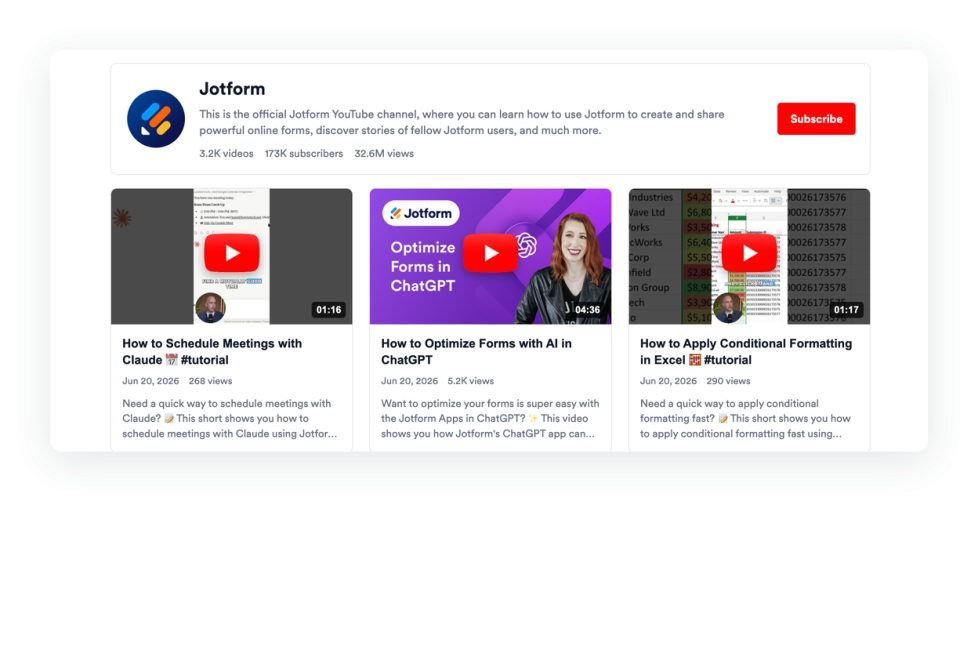This screenshot has height=646, width=978.
Task: Click description starting 'Need a quick way to schedule'
Action: pos(230,418)
